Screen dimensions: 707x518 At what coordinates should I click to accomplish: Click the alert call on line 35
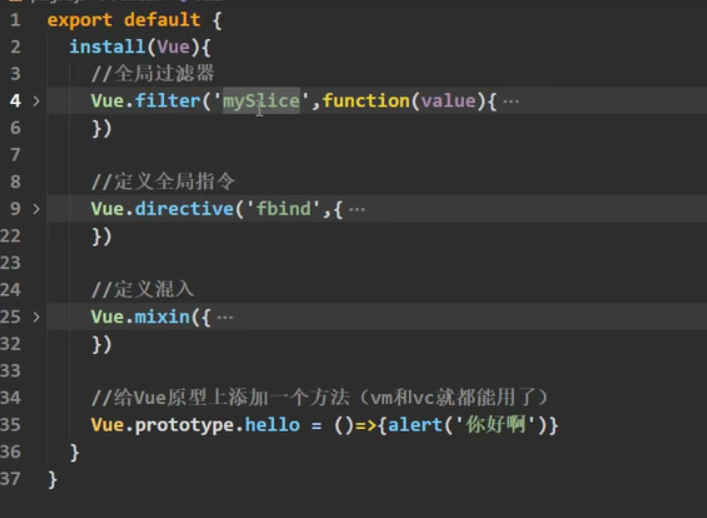pos(415,425)
